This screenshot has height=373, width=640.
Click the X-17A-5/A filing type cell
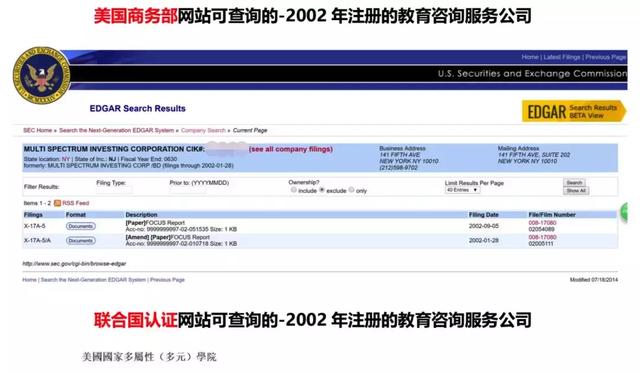coord(37,240)
